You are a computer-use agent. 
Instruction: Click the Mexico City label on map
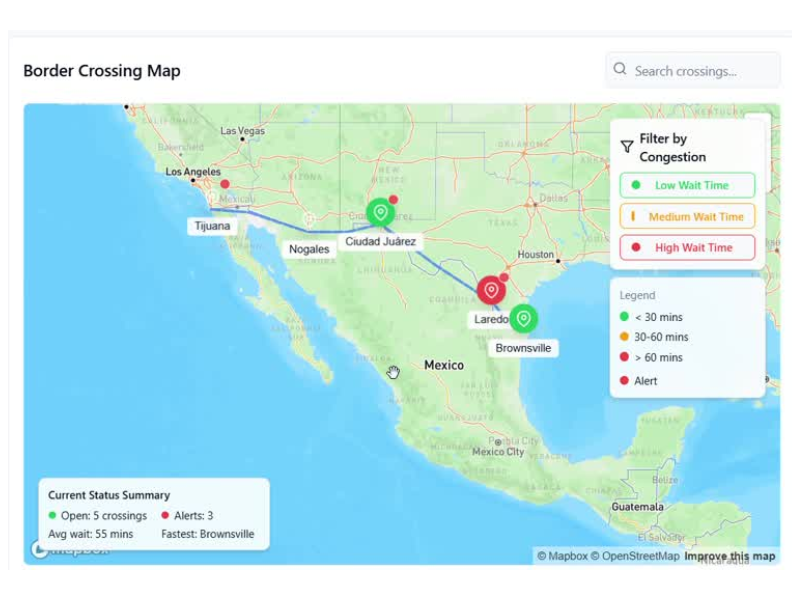(498, 452)
